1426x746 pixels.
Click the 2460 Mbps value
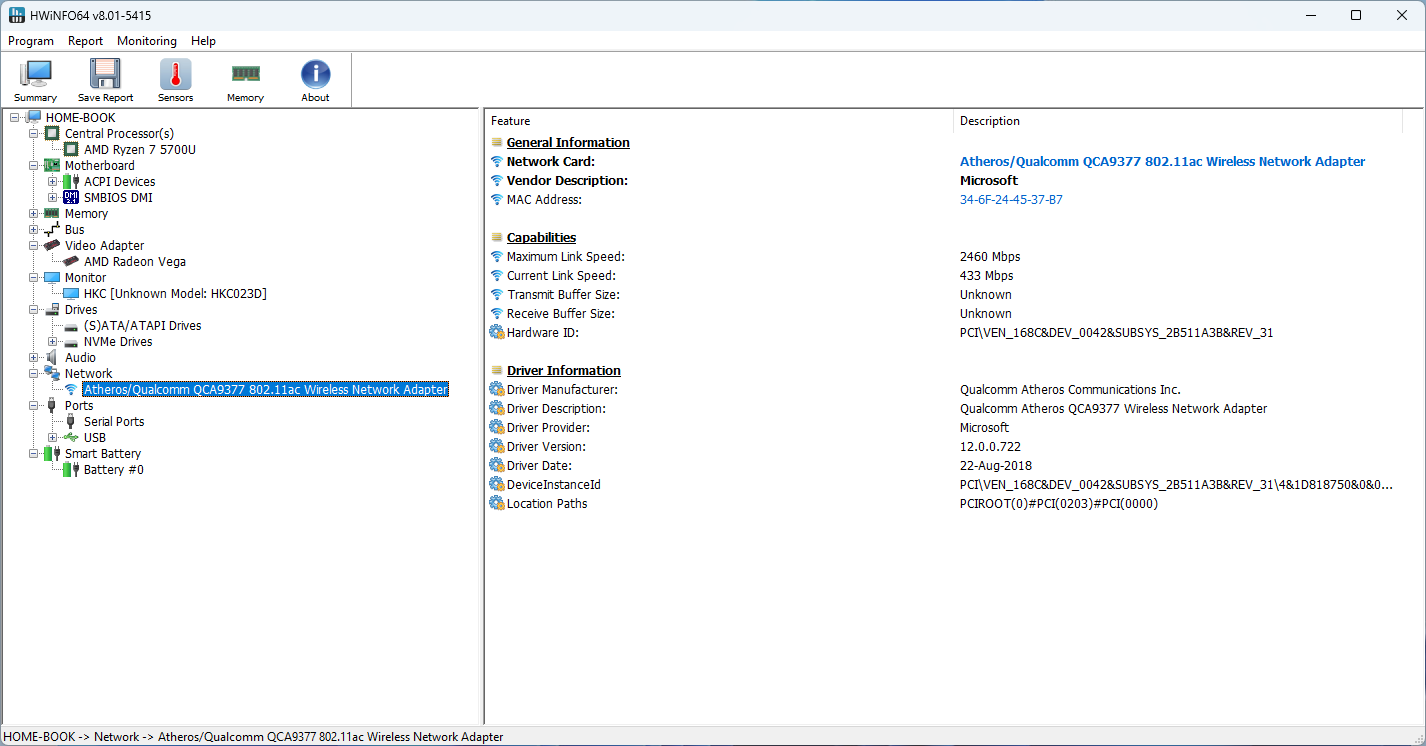(x=990, y=257)
